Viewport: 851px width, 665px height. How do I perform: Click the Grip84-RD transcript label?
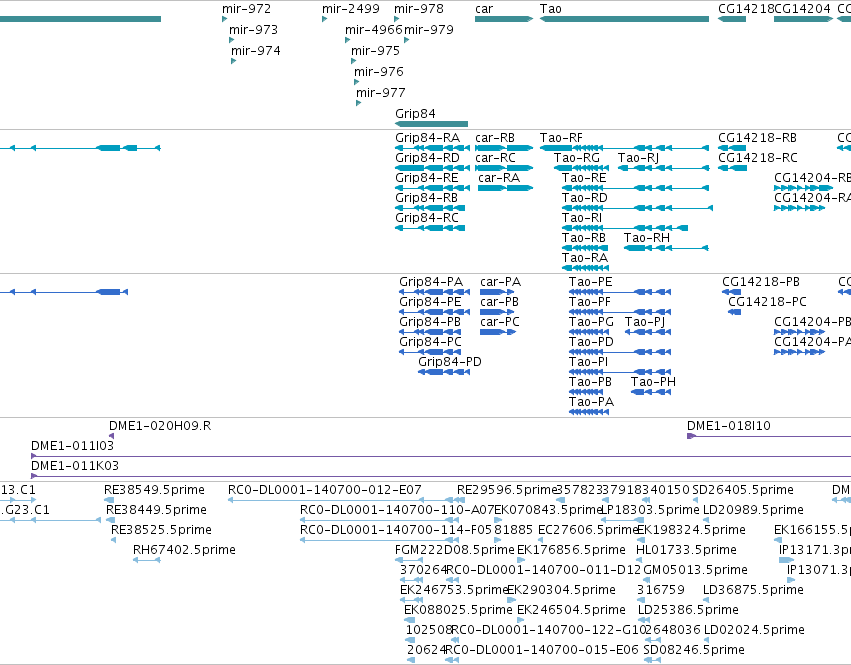(x=427, y=157)
